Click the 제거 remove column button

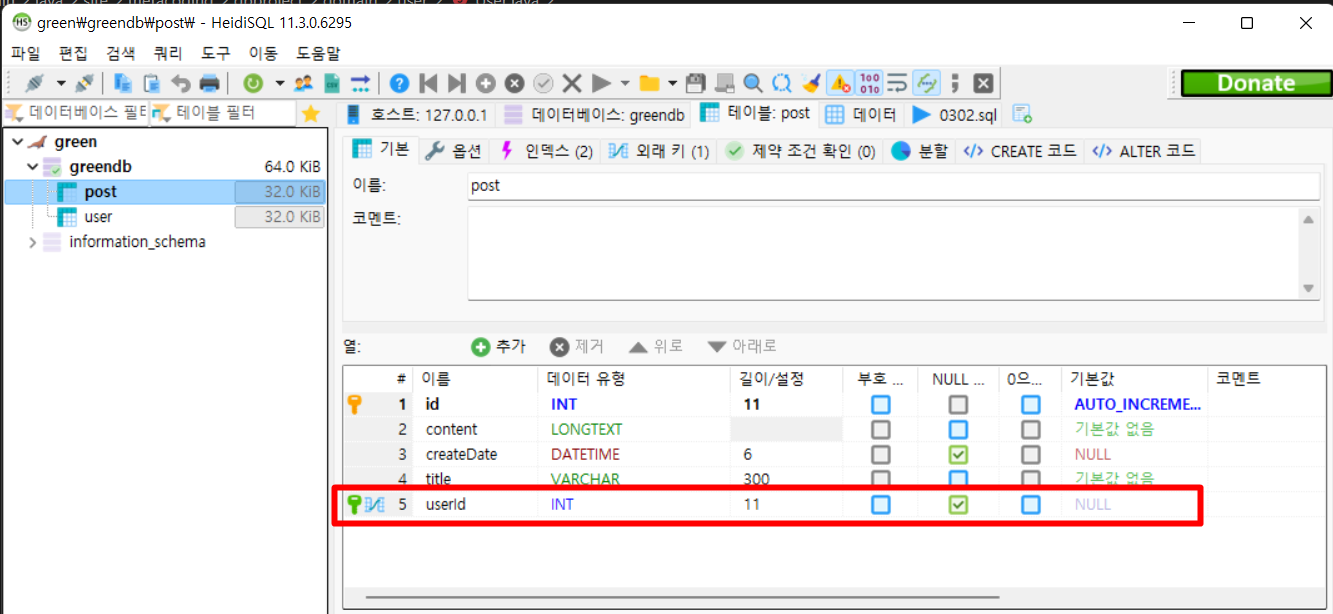[577, 346]
